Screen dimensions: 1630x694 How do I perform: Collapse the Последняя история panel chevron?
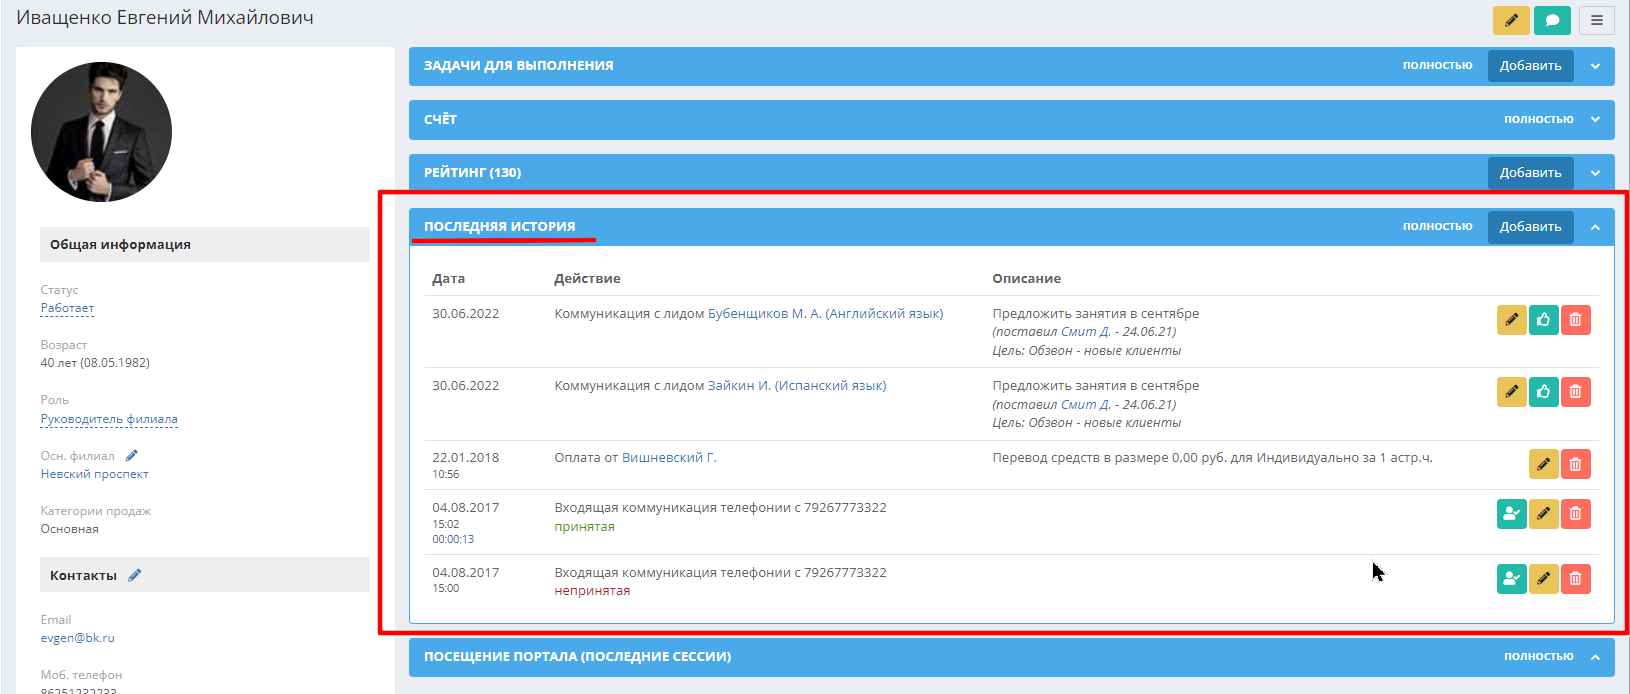point(1595,227)
